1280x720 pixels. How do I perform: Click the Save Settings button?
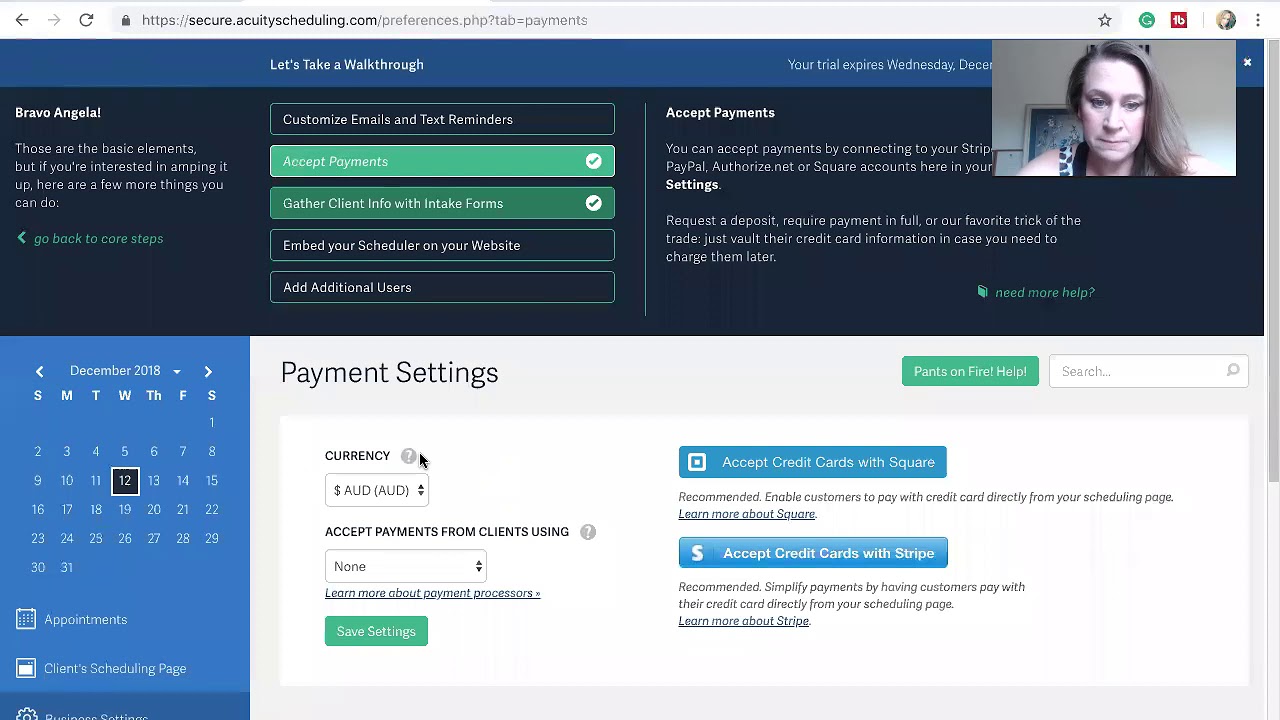click(x=376, y=631)
